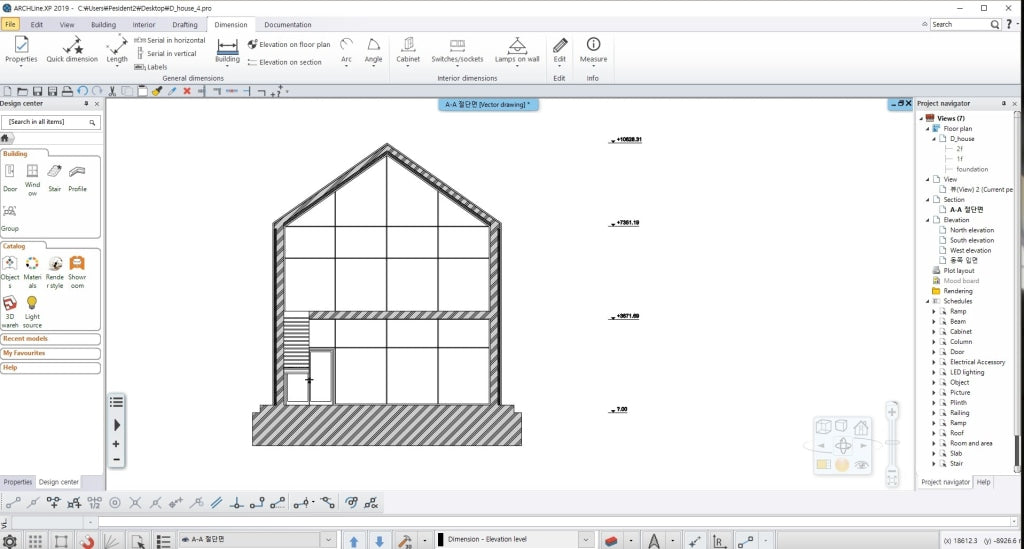Open the Rendering item in navigator

tap(957, 291)
